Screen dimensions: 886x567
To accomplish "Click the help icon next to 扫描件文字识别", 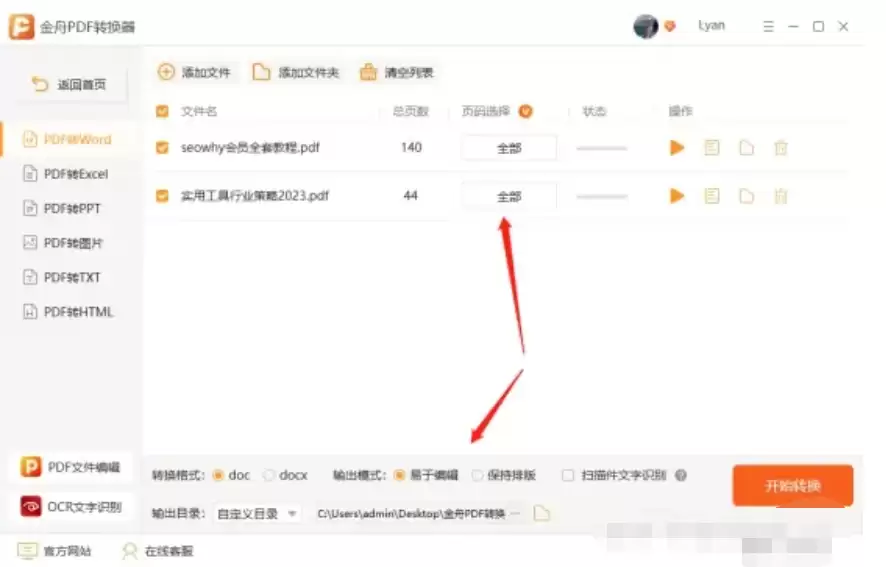I will click(681, 475).
